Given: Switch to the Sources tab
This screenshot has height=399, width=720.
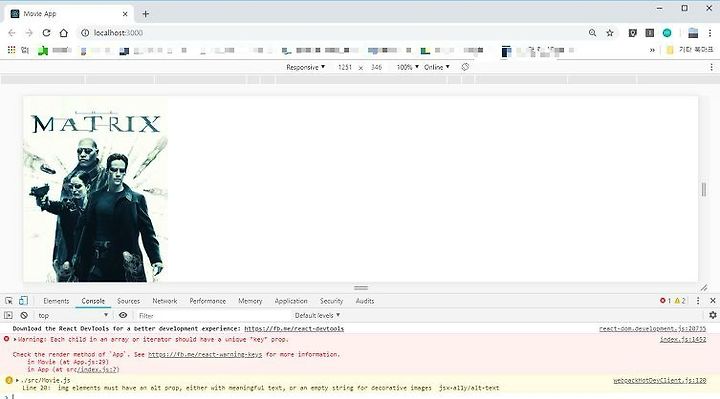Looking at the screenshot, I should point(129,301).
